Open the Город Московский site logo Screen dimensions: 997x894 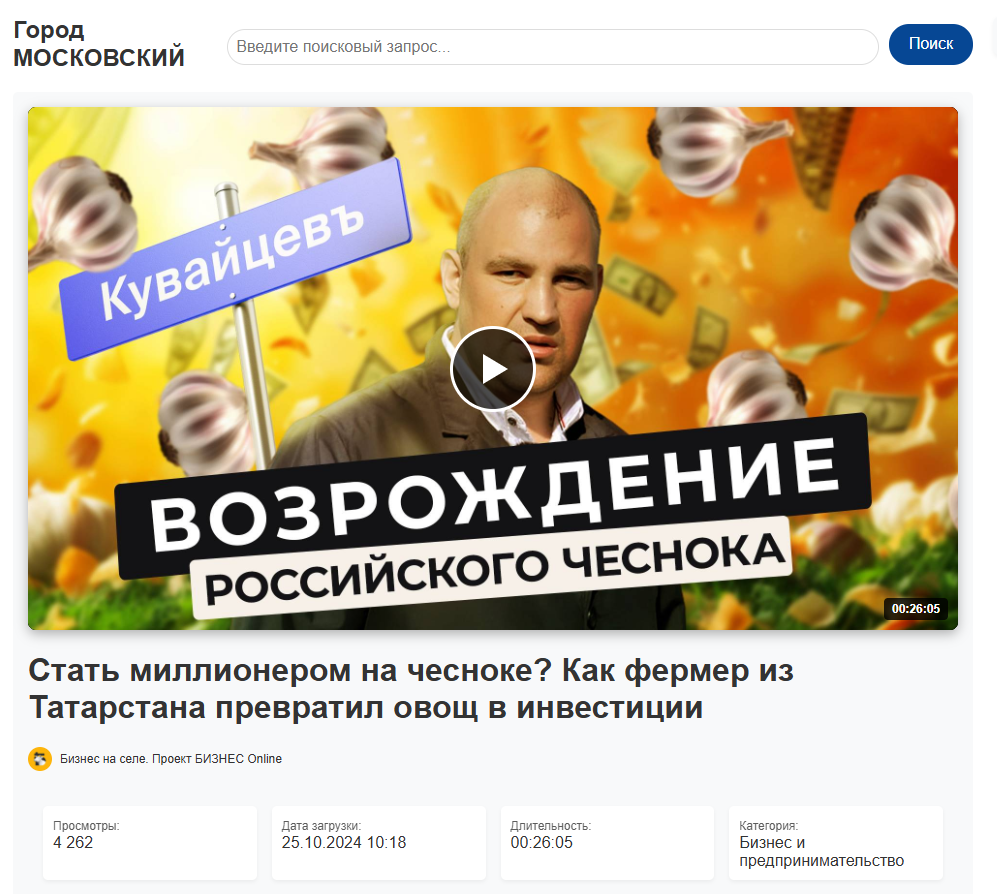click(x=99, y=44)
